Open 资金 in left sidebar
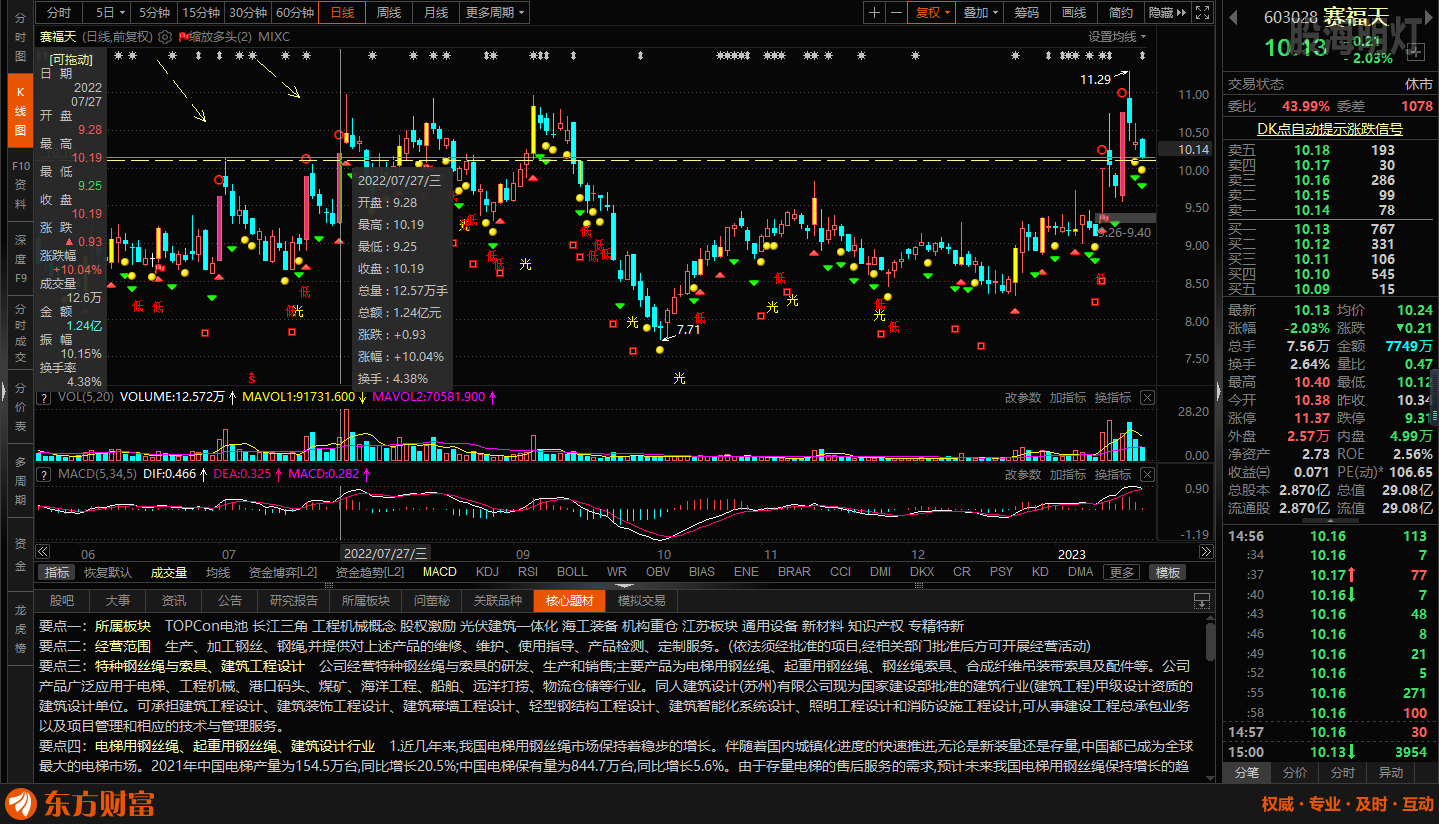 (x=20, y=554)
